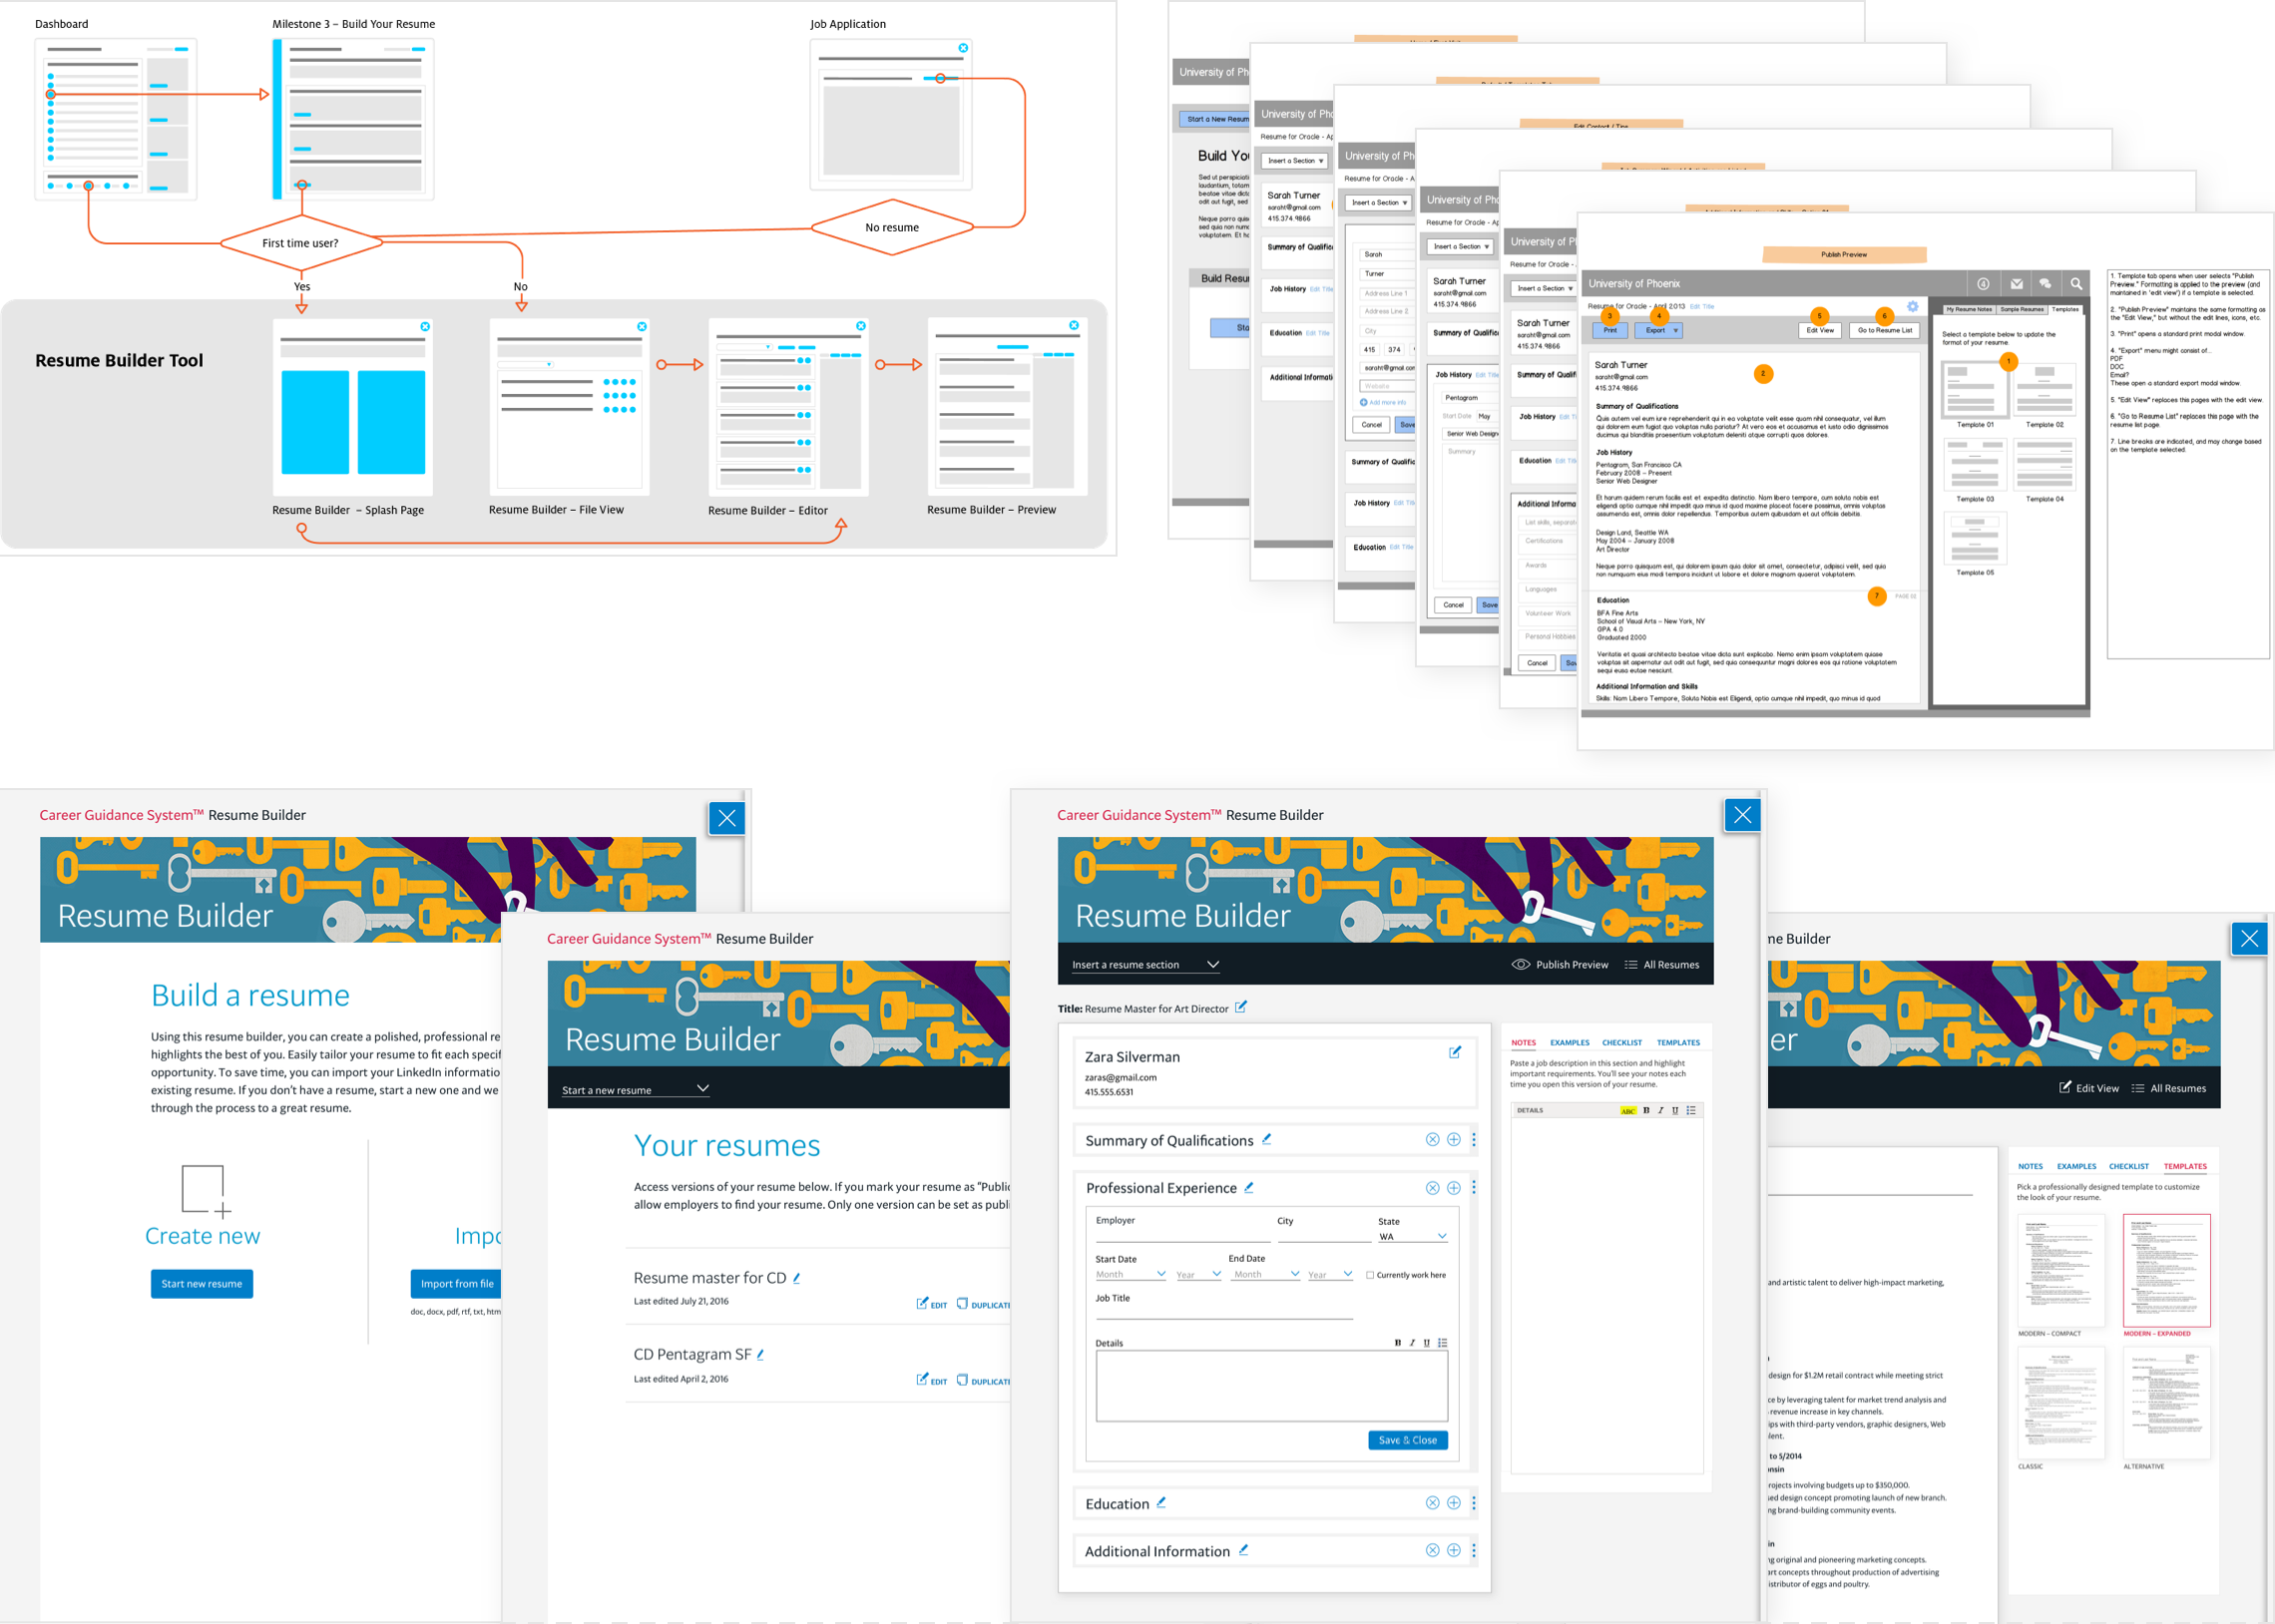Expand the Professional Experience section expander
Image resolution: width=2275 pixels, height=1624 pixels.
pos(1452,1186)
